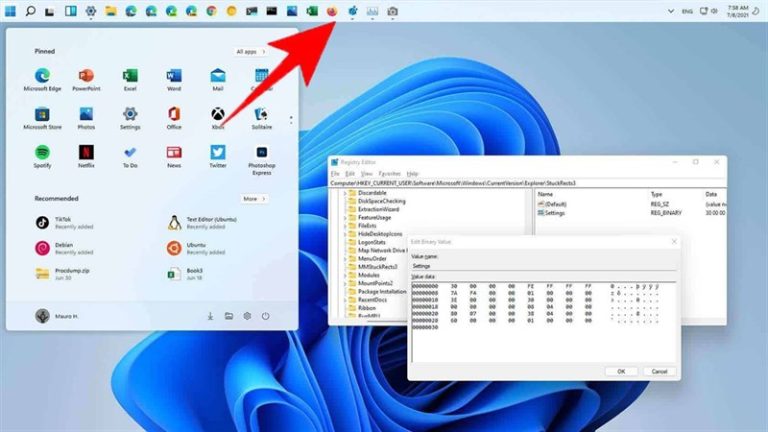The width and height of the screenshot is (768, 432).
Task: Click OK in Edit Binary Value dialog
Action: [x=620, y=370]
